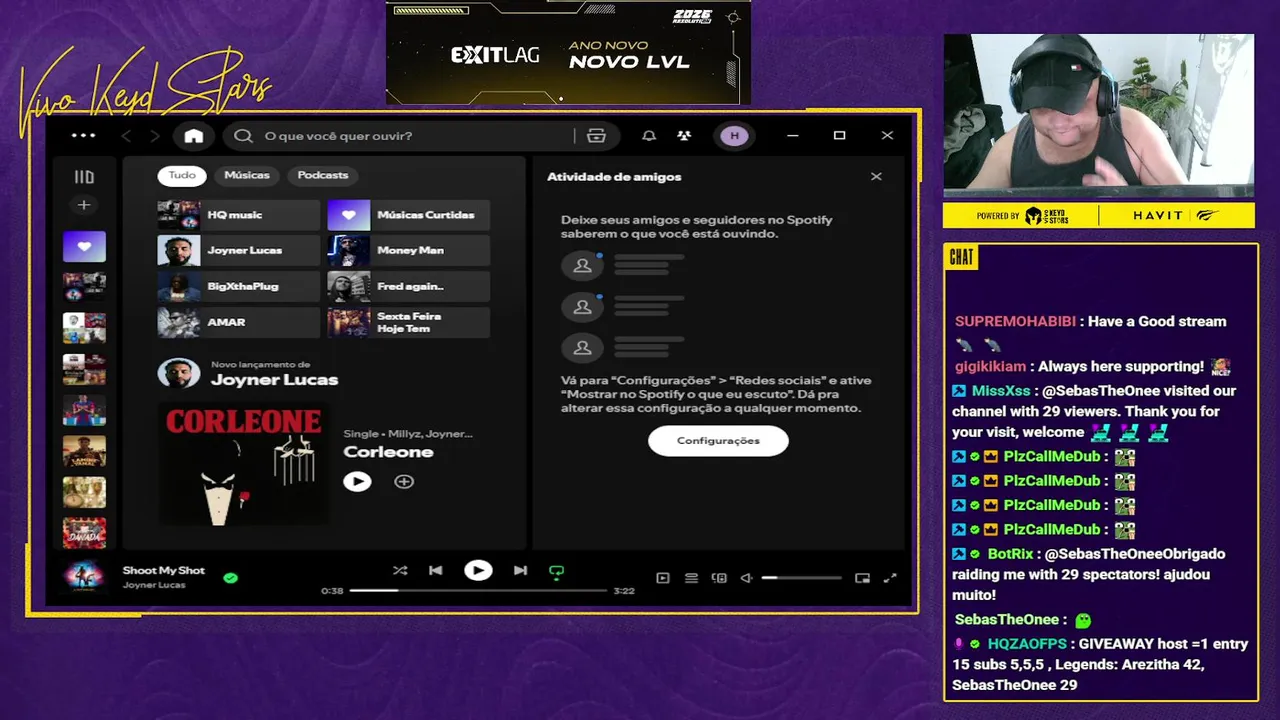Image resolution: width=1280 pixels, height=720 pixels.
Task: Adjust the volume slider
Action: click(x=801, y=578)
